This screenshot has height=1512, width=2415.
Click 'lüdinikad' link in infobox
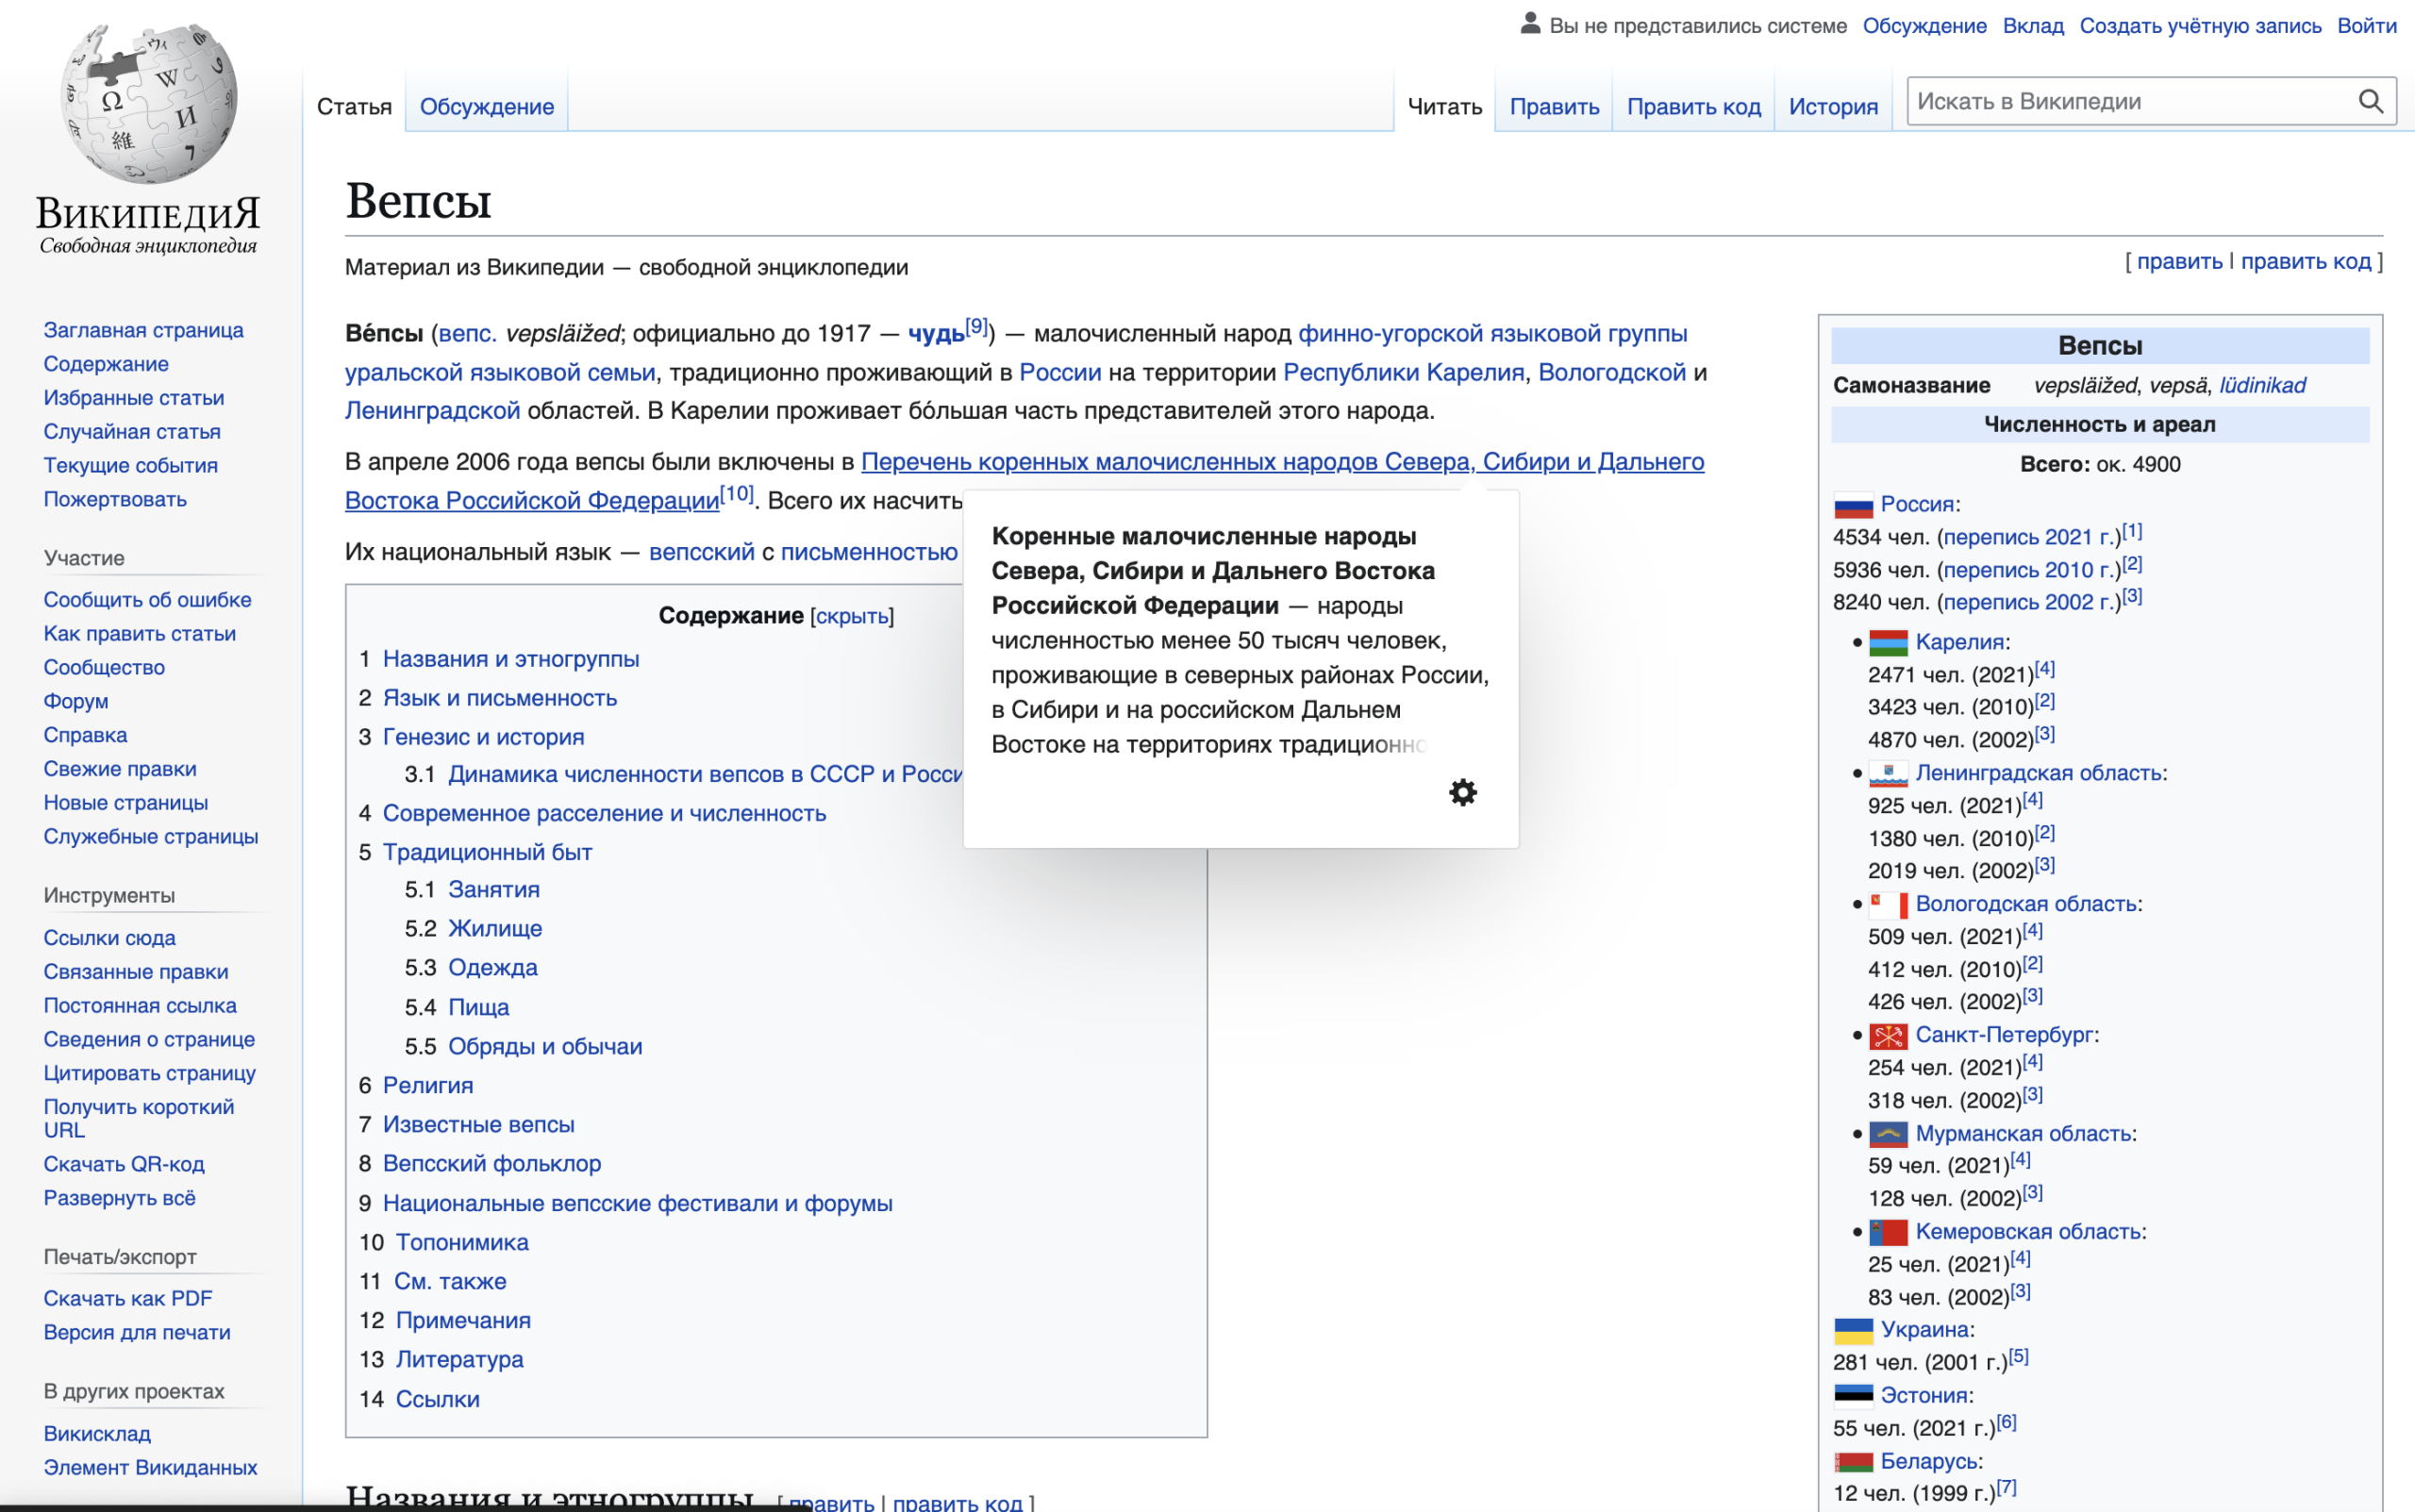click(x=2262, y=385)
